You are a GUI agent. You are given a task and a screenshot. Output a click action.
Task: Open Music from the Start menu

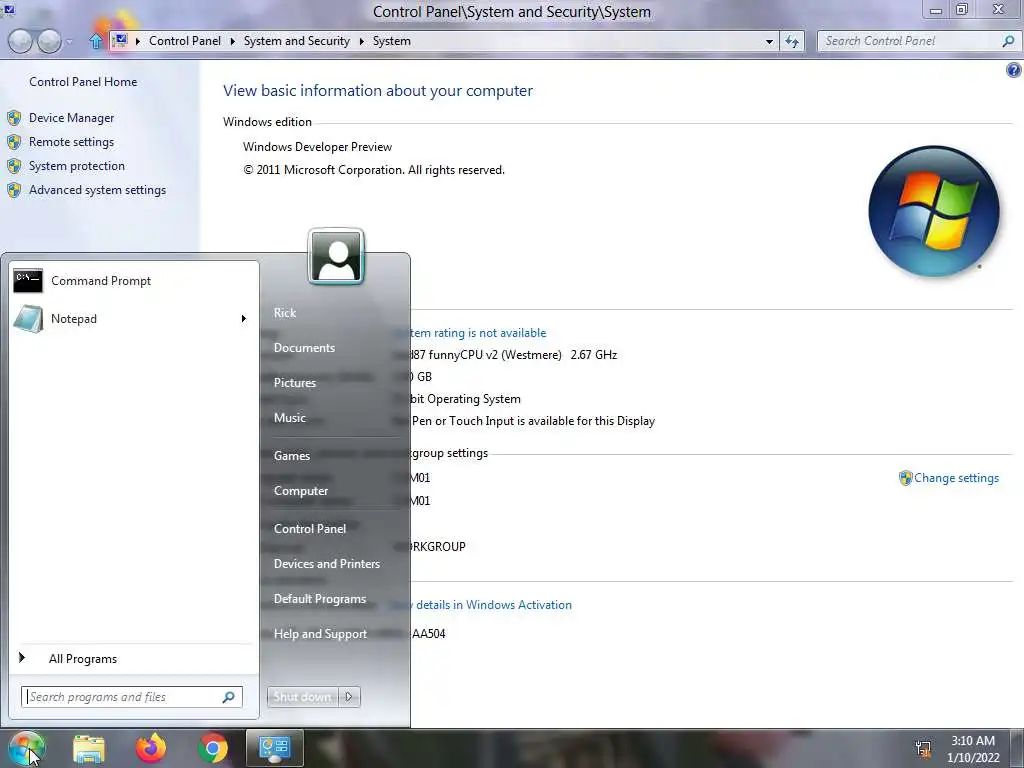(x=289, y=418)
